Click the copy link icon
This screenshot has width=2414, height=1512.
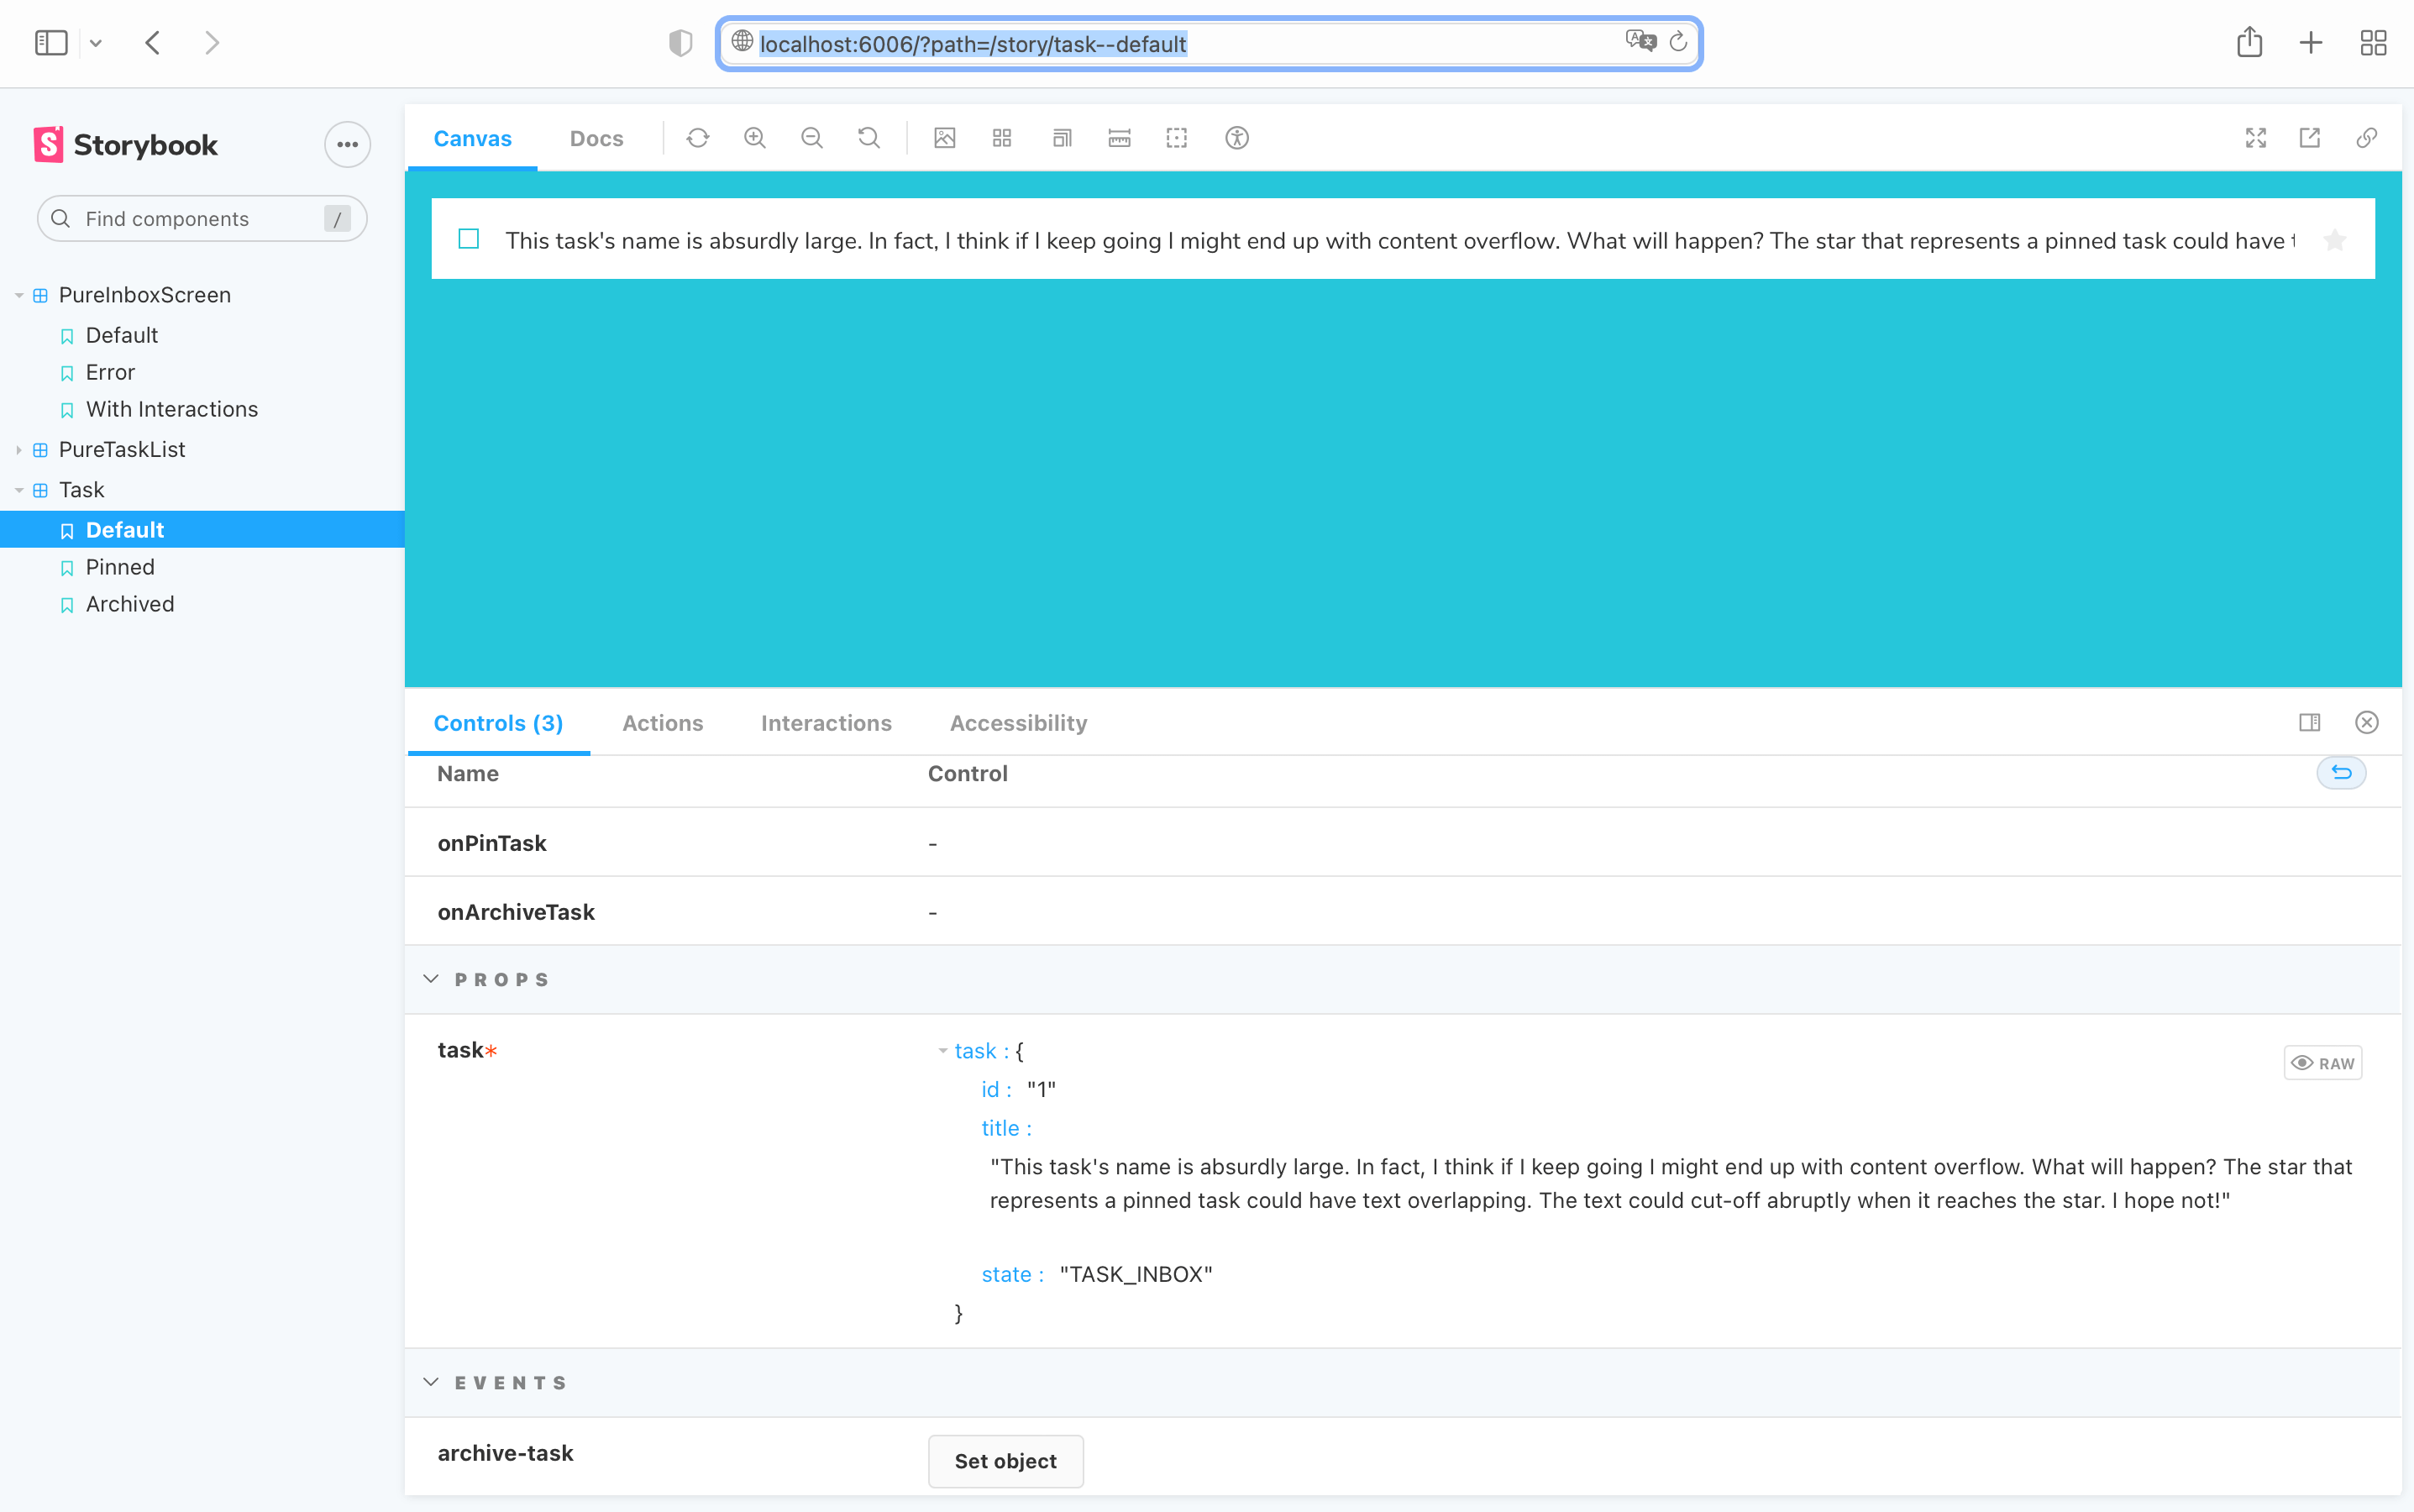coord(2367,138)
